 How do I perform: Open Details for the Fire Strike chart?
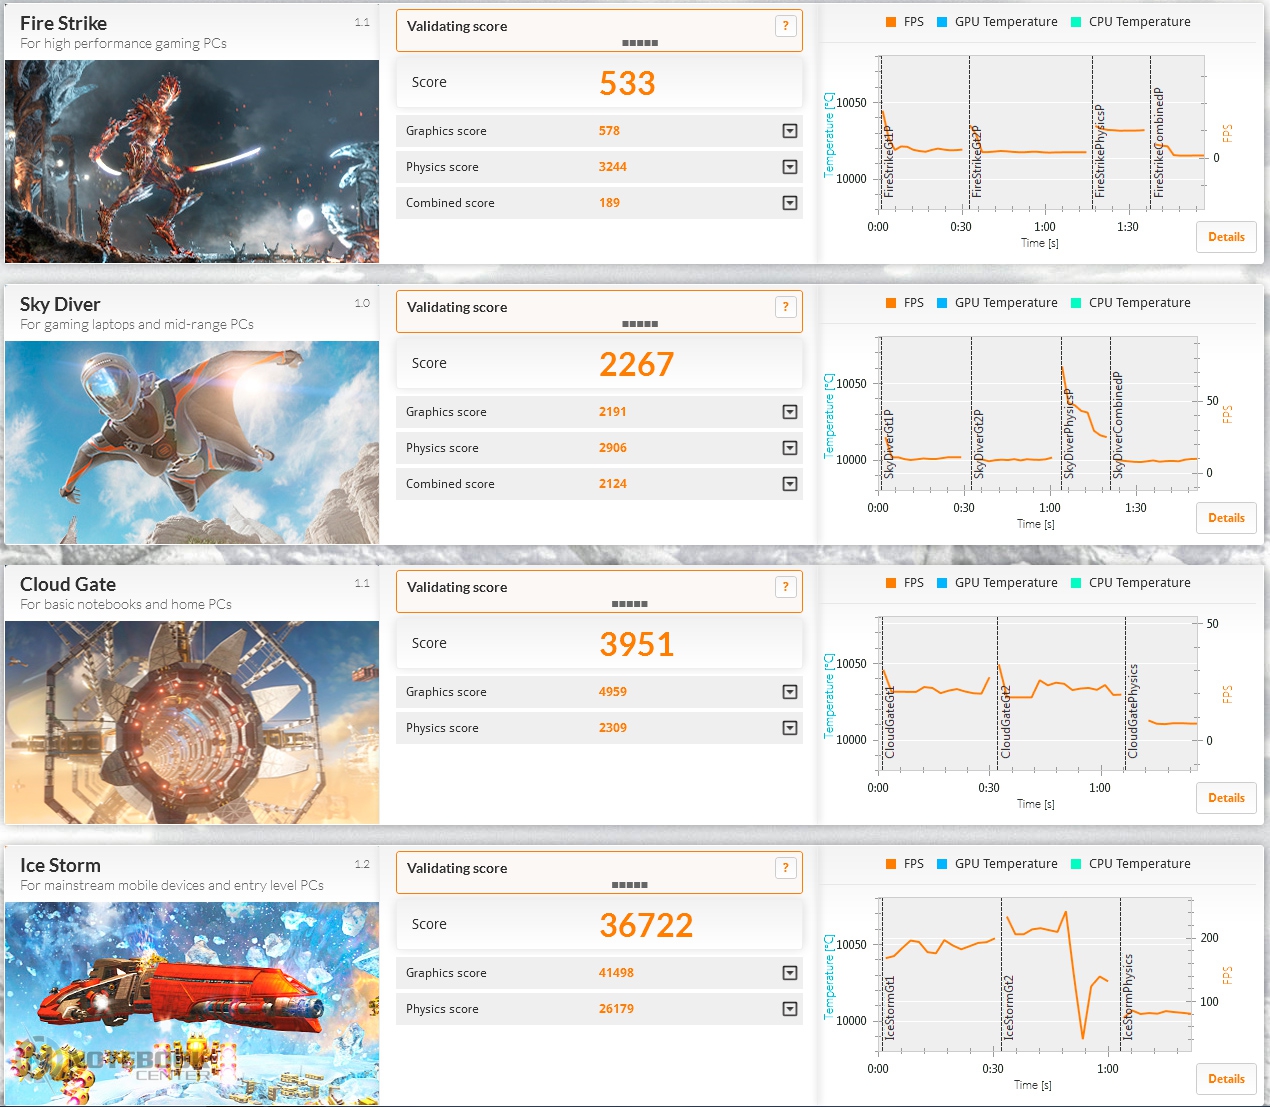coord(1226,237)
